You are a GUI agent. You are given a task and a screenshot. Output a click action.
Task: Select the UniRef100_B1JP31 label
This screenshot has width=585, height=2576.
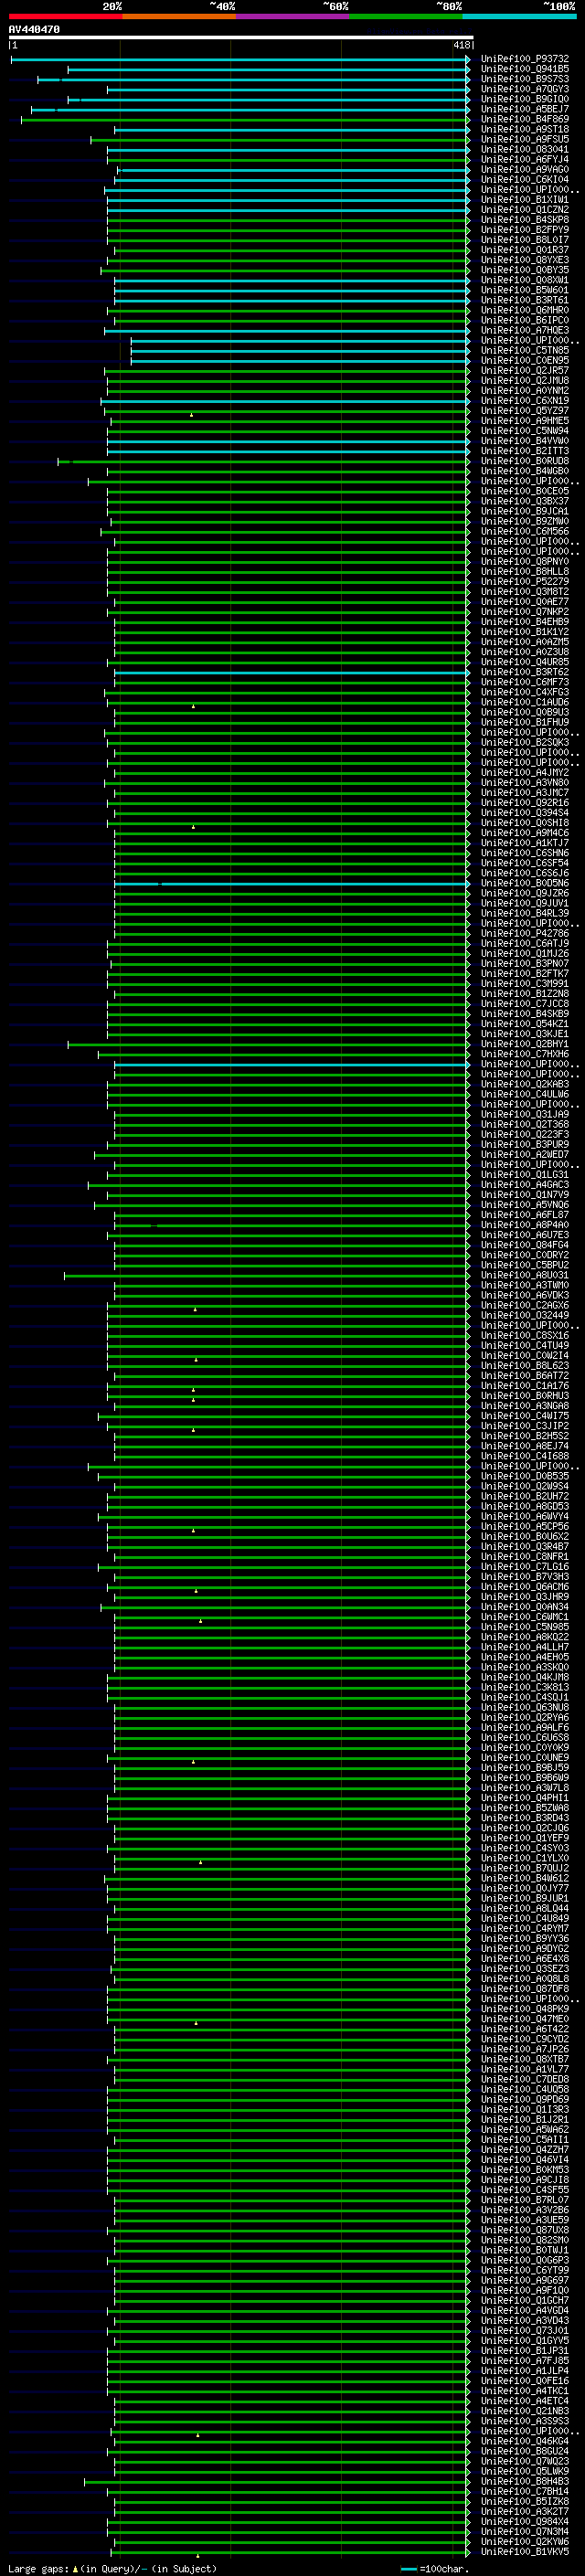coord(525,2350)
